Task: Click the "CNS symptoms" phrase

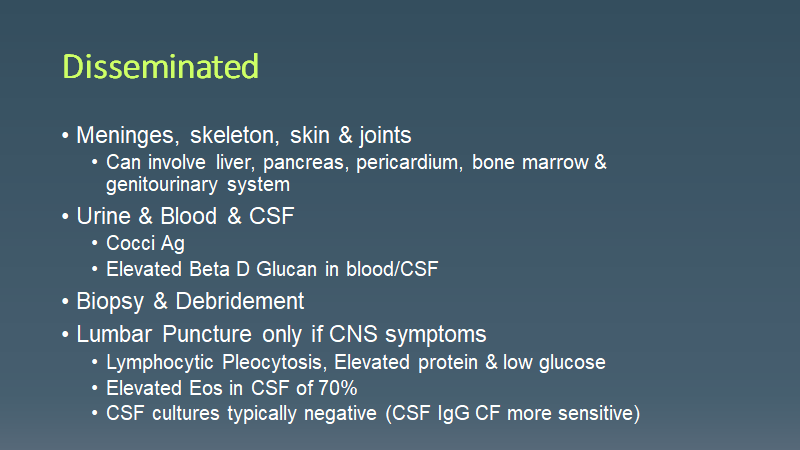Action: tap(410, 333)
